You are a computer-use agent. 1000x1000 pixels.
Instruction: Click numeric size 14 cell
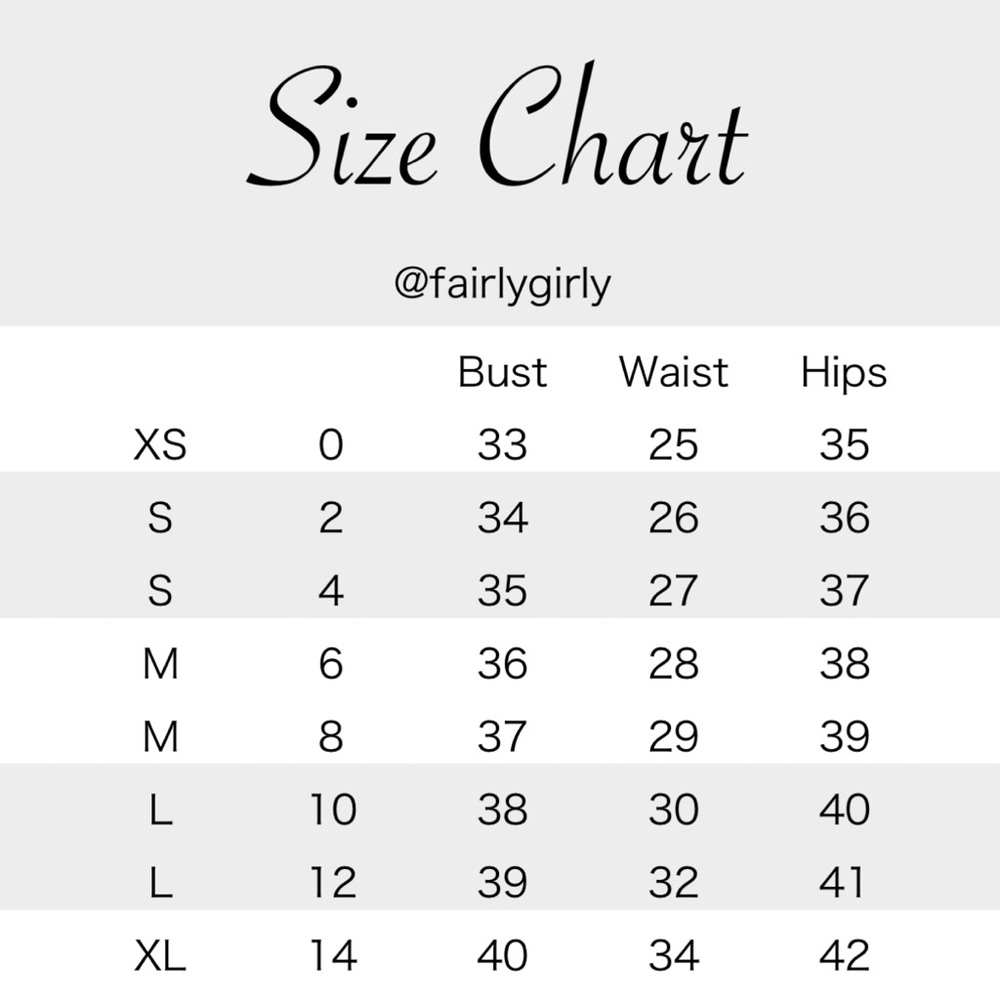[x=331, y=956]
